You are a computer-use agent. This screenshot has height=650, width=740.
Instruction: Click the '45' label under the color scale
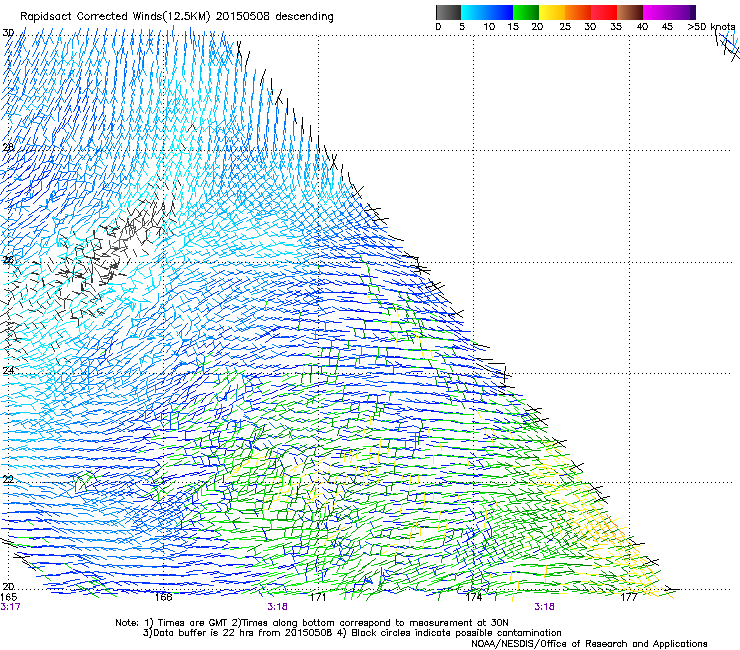pyautogui.click(x=667, y=27)
